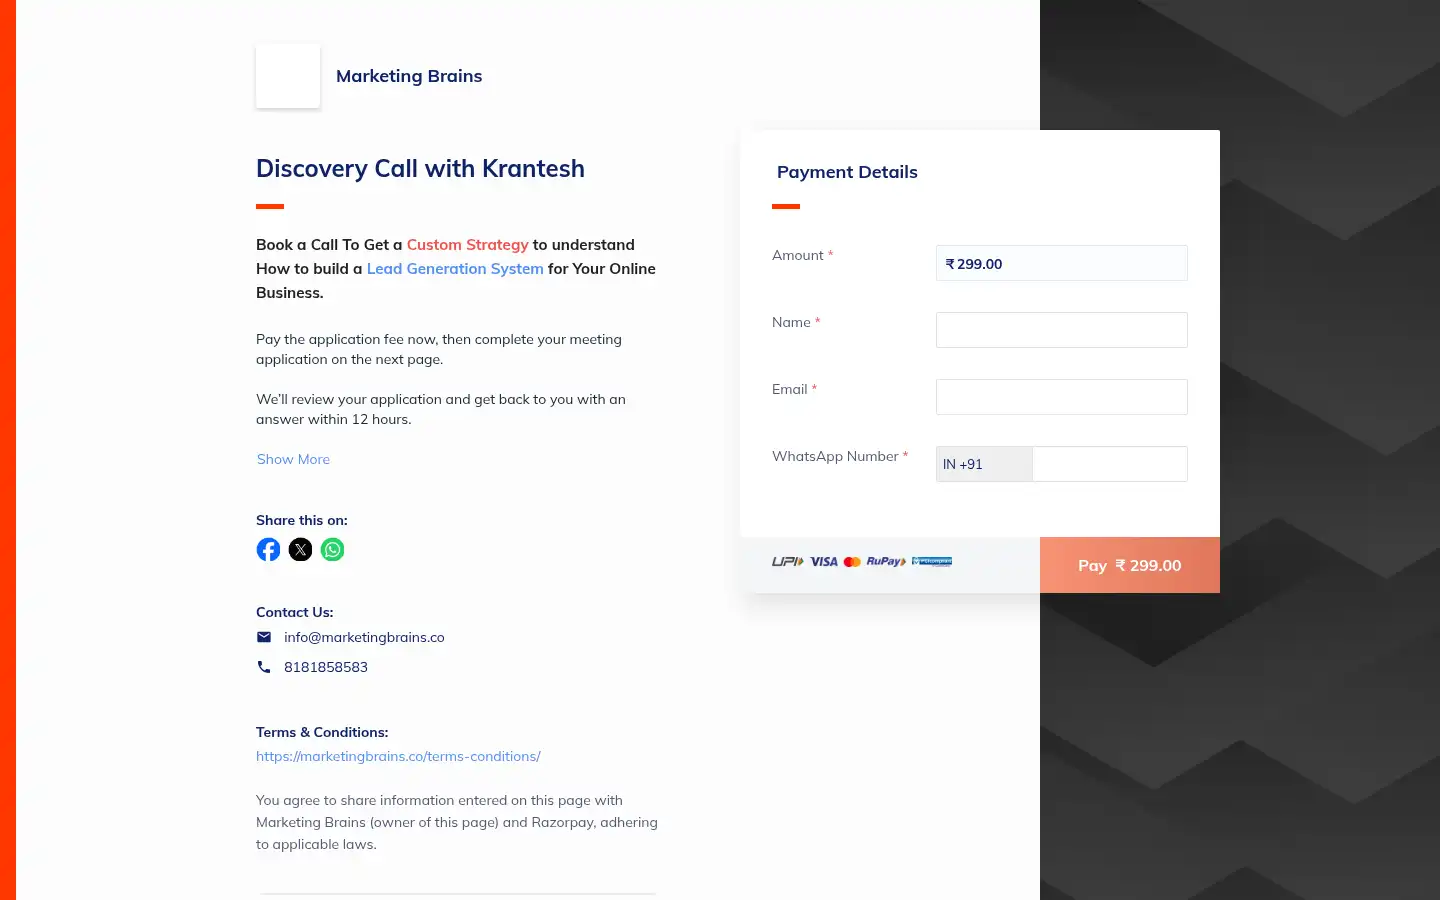Open the terms-conditions URL link

click(x=398, y=756)
